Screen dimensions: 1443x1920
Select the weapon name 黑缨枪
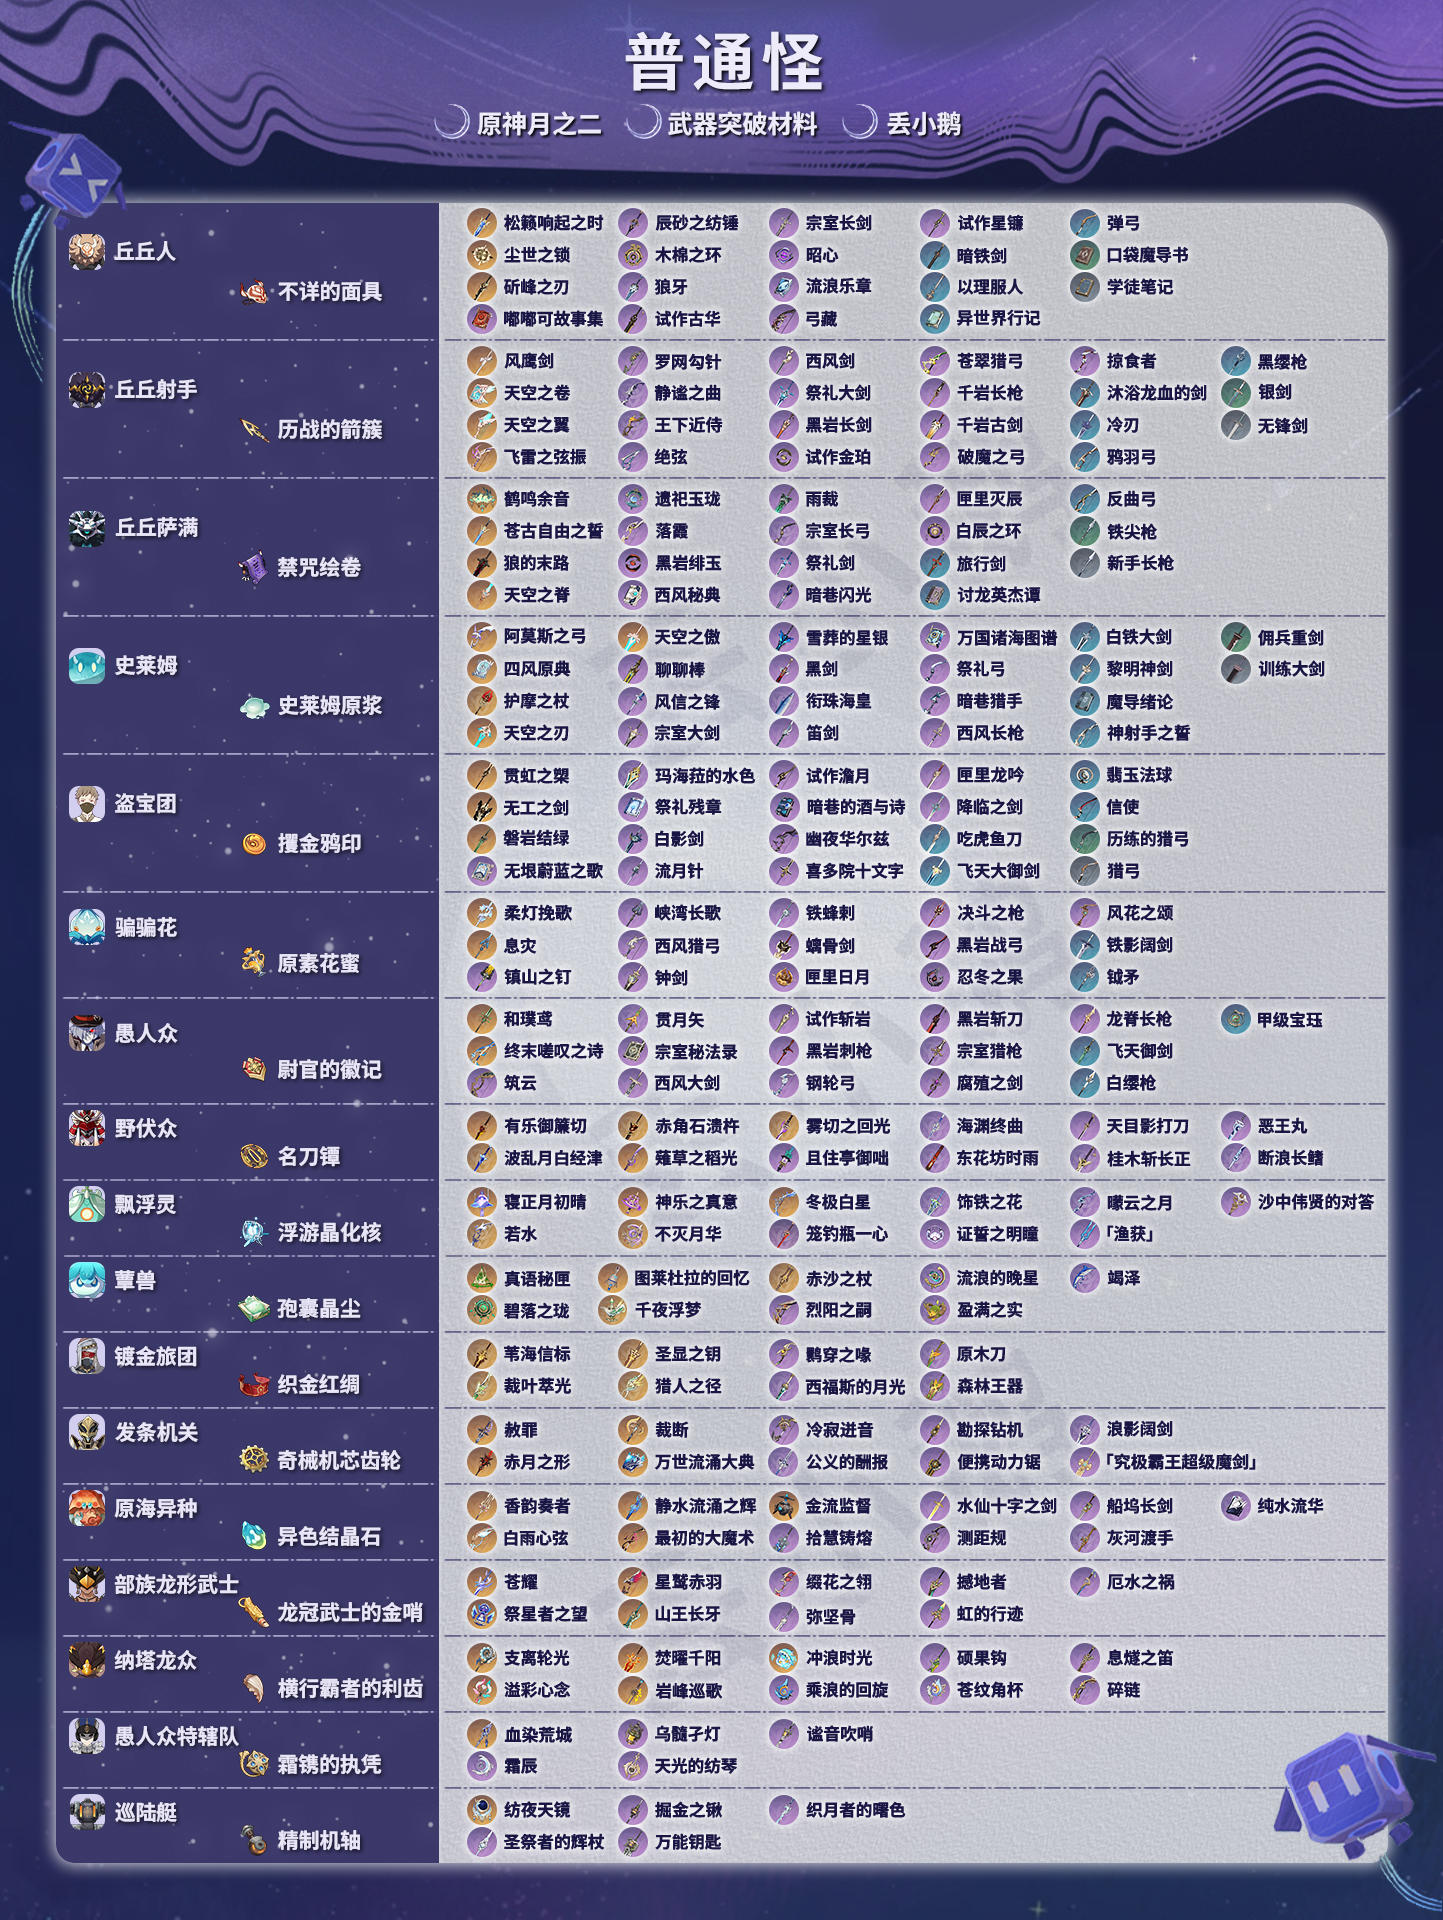click(x=1282, y=361)
